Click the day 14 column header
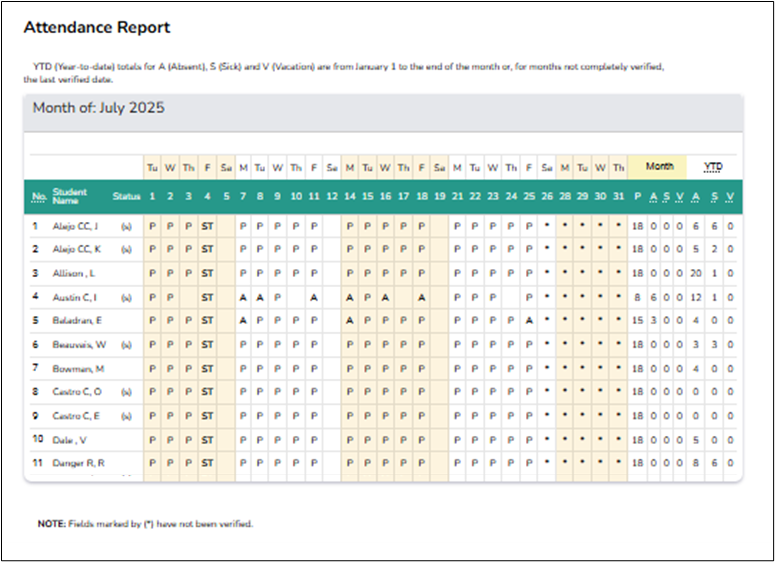Screen dimensions: 775x562 coord(350,197)
